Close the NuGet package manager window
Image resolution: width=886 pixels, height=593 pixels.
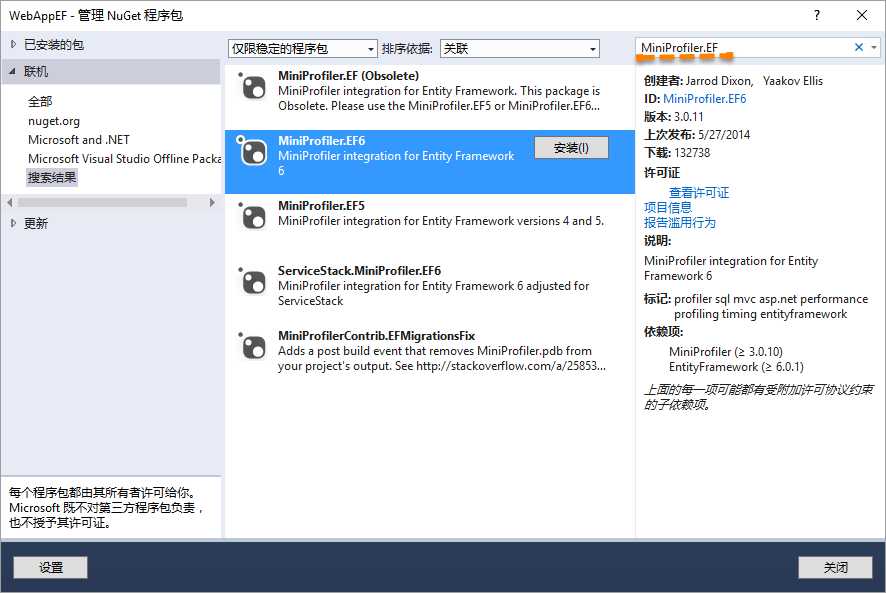point(862,15)
